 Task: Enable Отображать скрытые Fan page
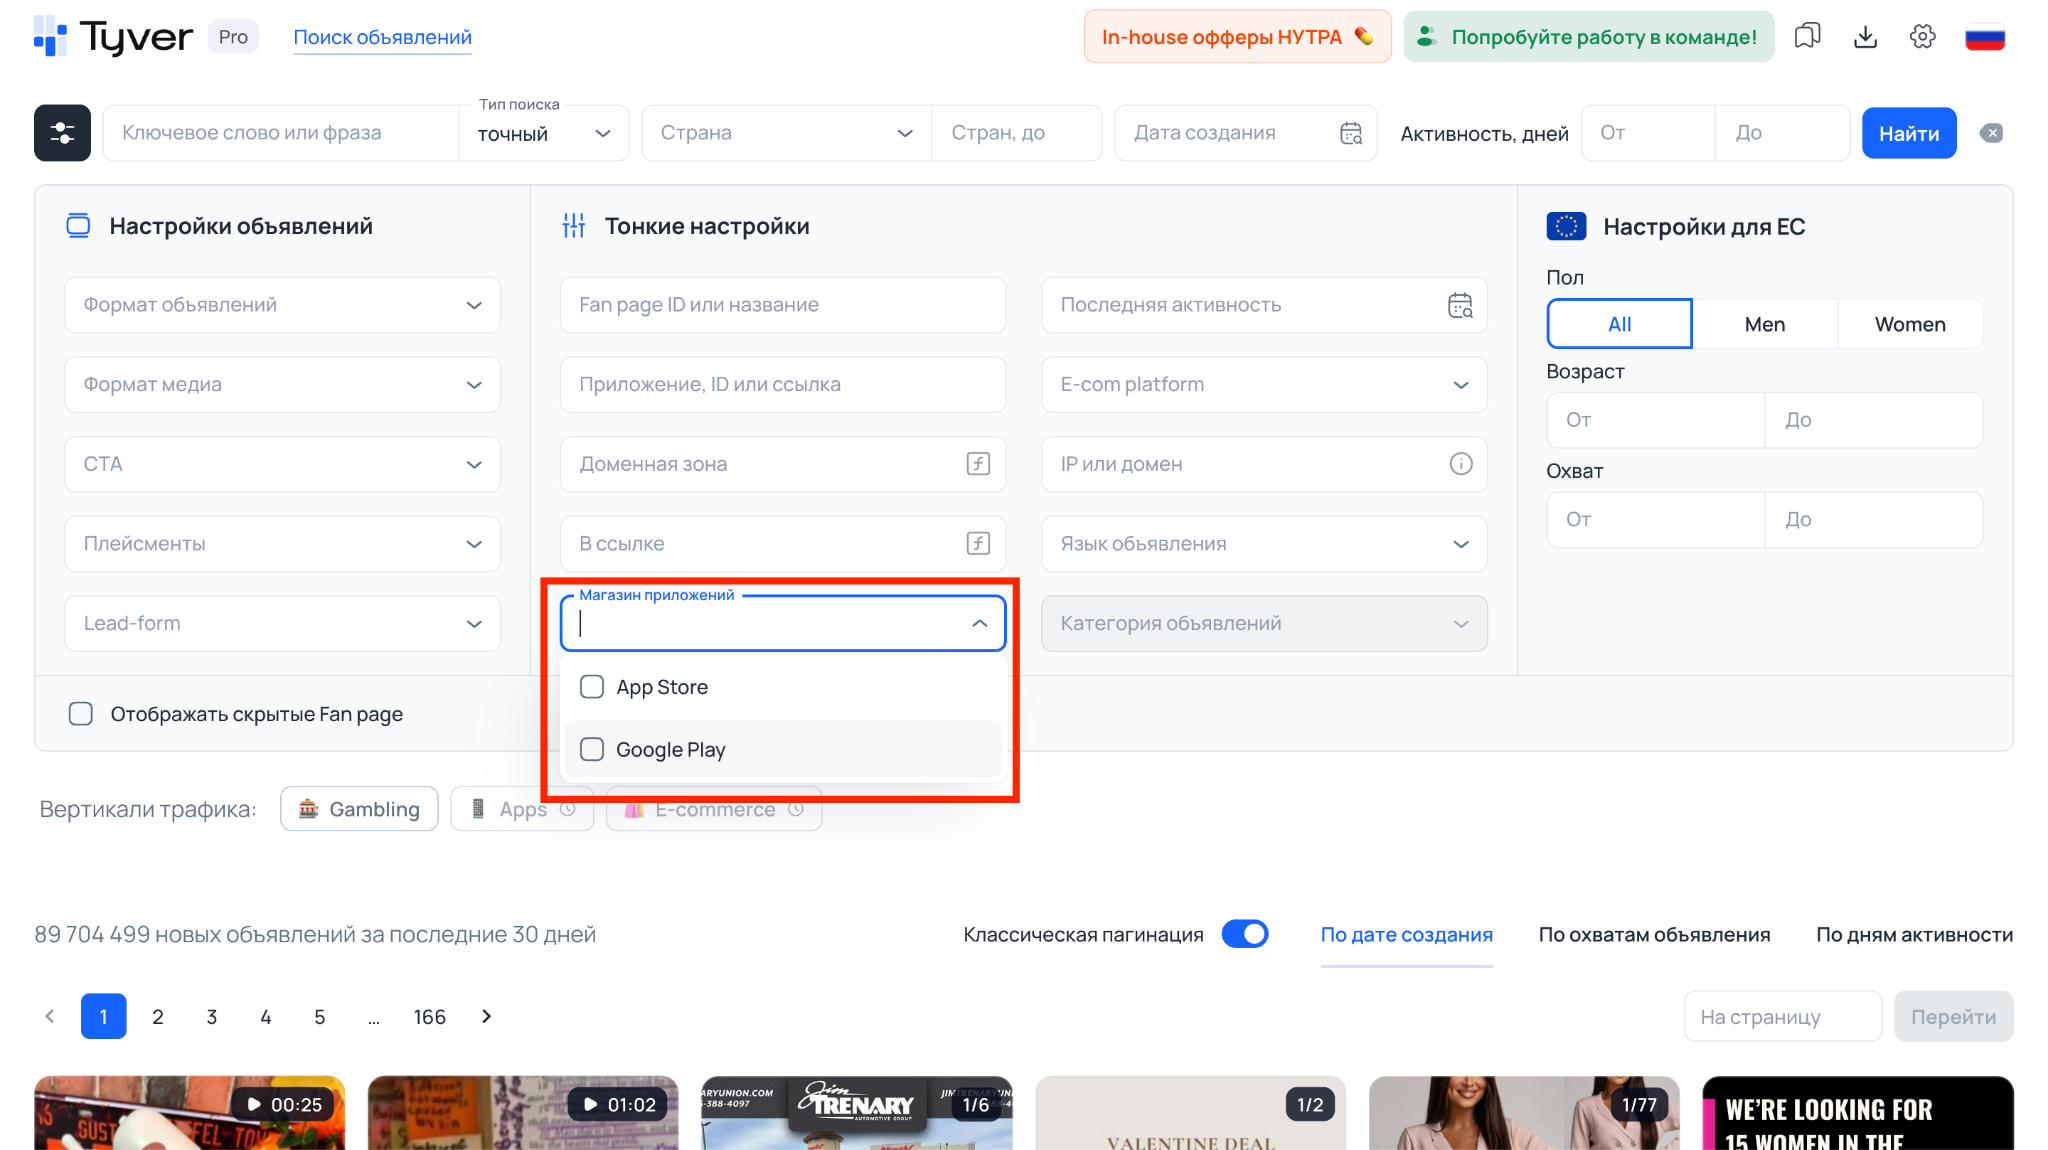click(80, 713)
